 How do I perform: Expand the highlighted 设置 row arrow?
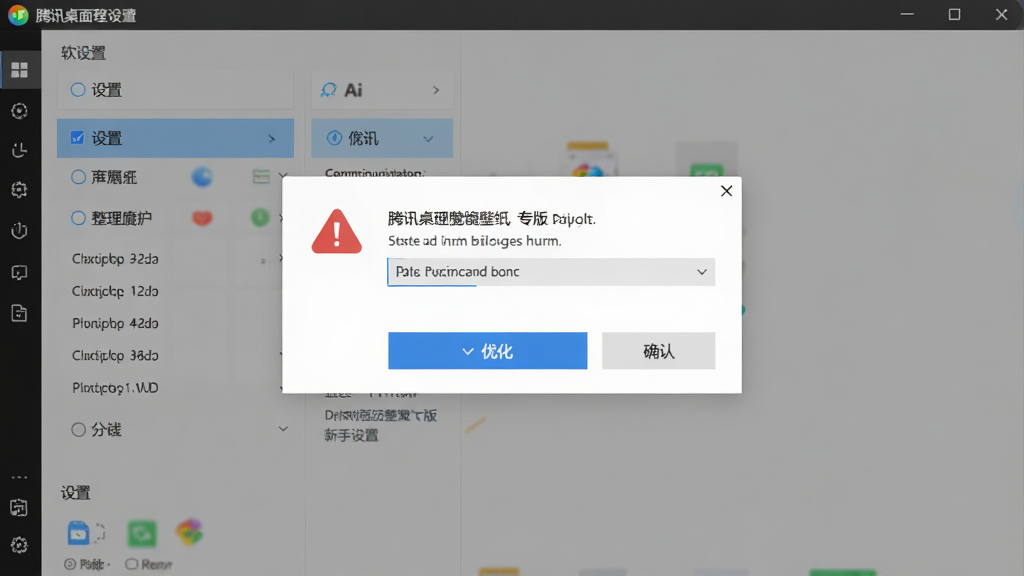click(x=272, y=138)
